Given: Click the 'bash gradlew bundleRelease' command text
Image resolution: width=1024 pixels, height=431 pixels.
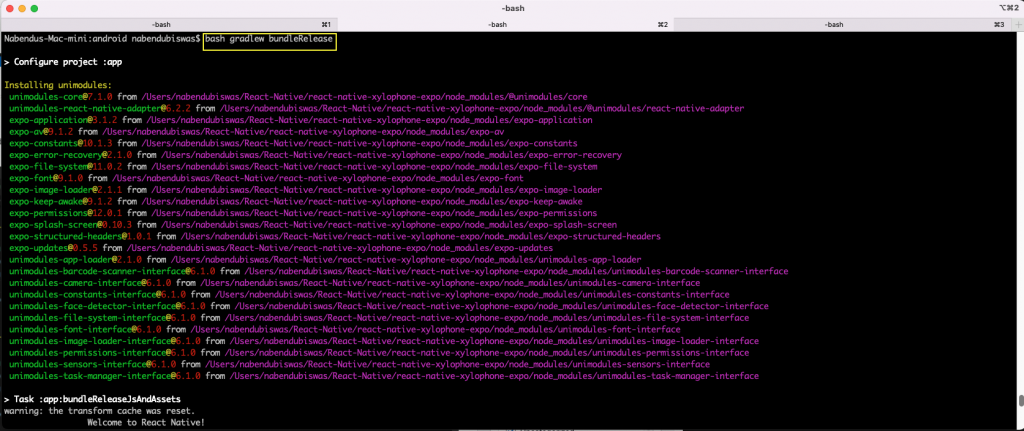Looking at the screenshot, I should 270,39.
